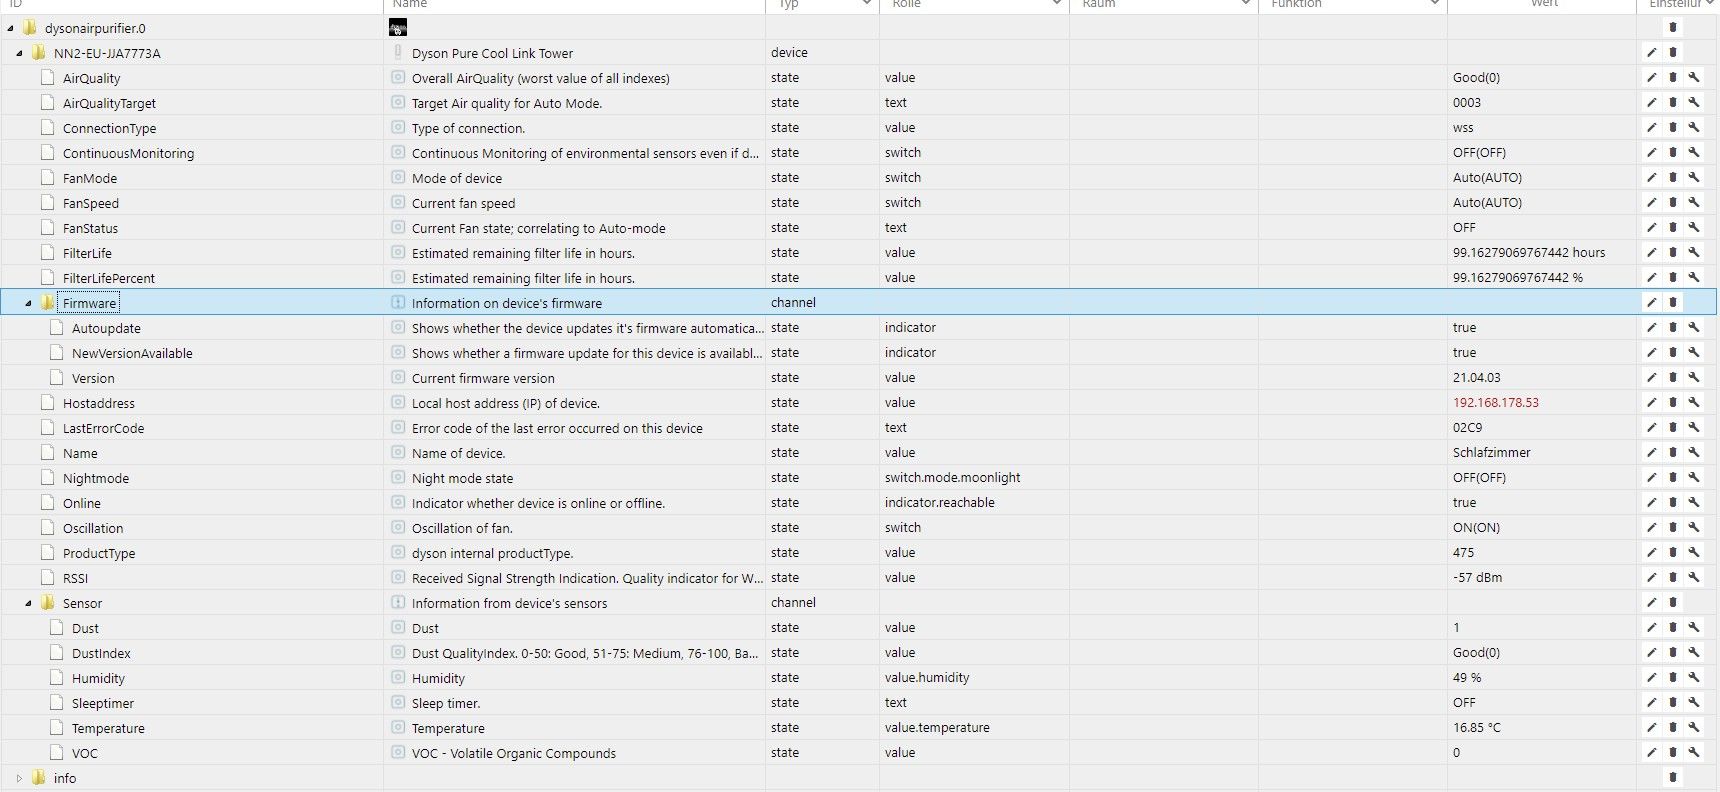Delete the Version state via trash icon
Viewport: 1720px width, 792px height.
[1673, 378]
